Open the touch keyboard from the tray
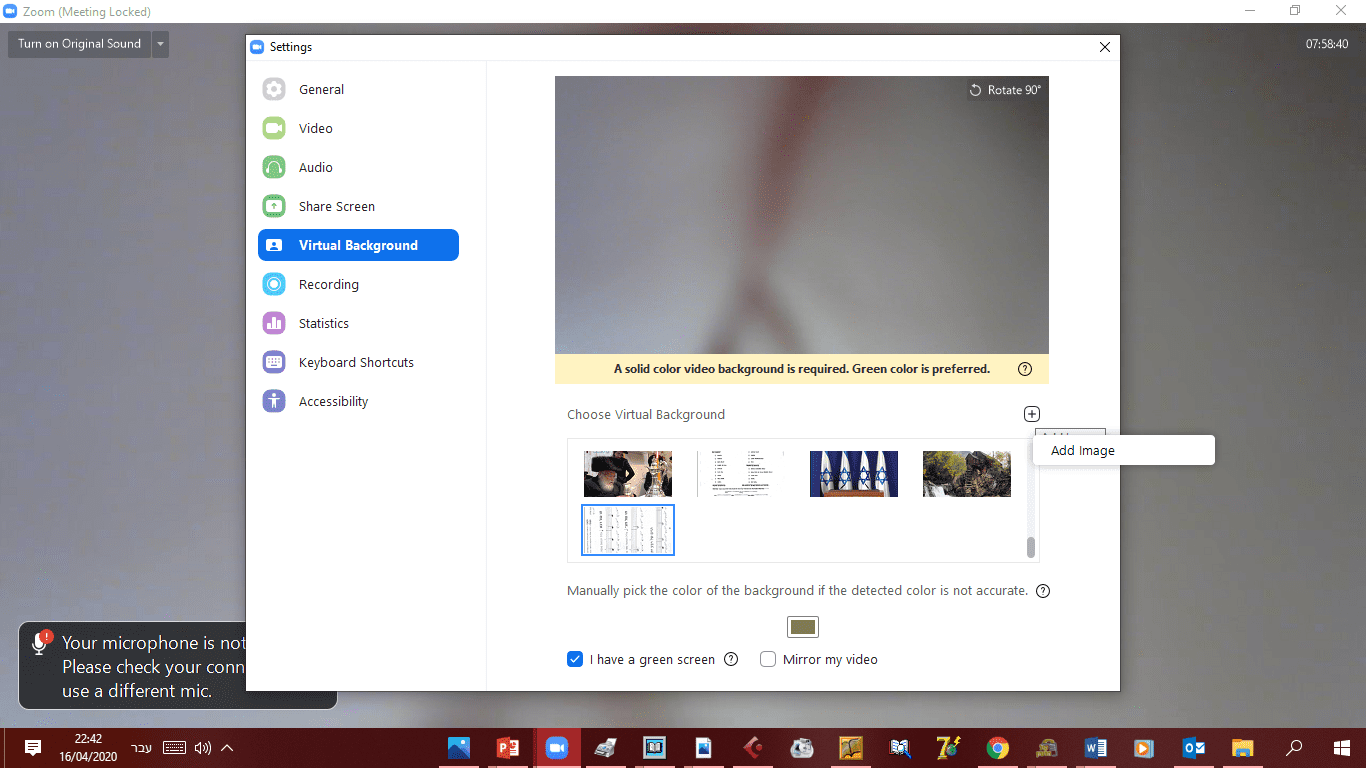Viewport: 1366px width, 768px height. tap(174, 748)
